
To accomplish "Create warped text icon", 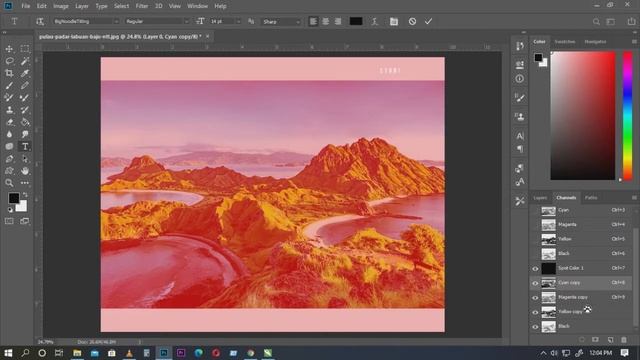I will pyautogui.click(x=375, y=21).
